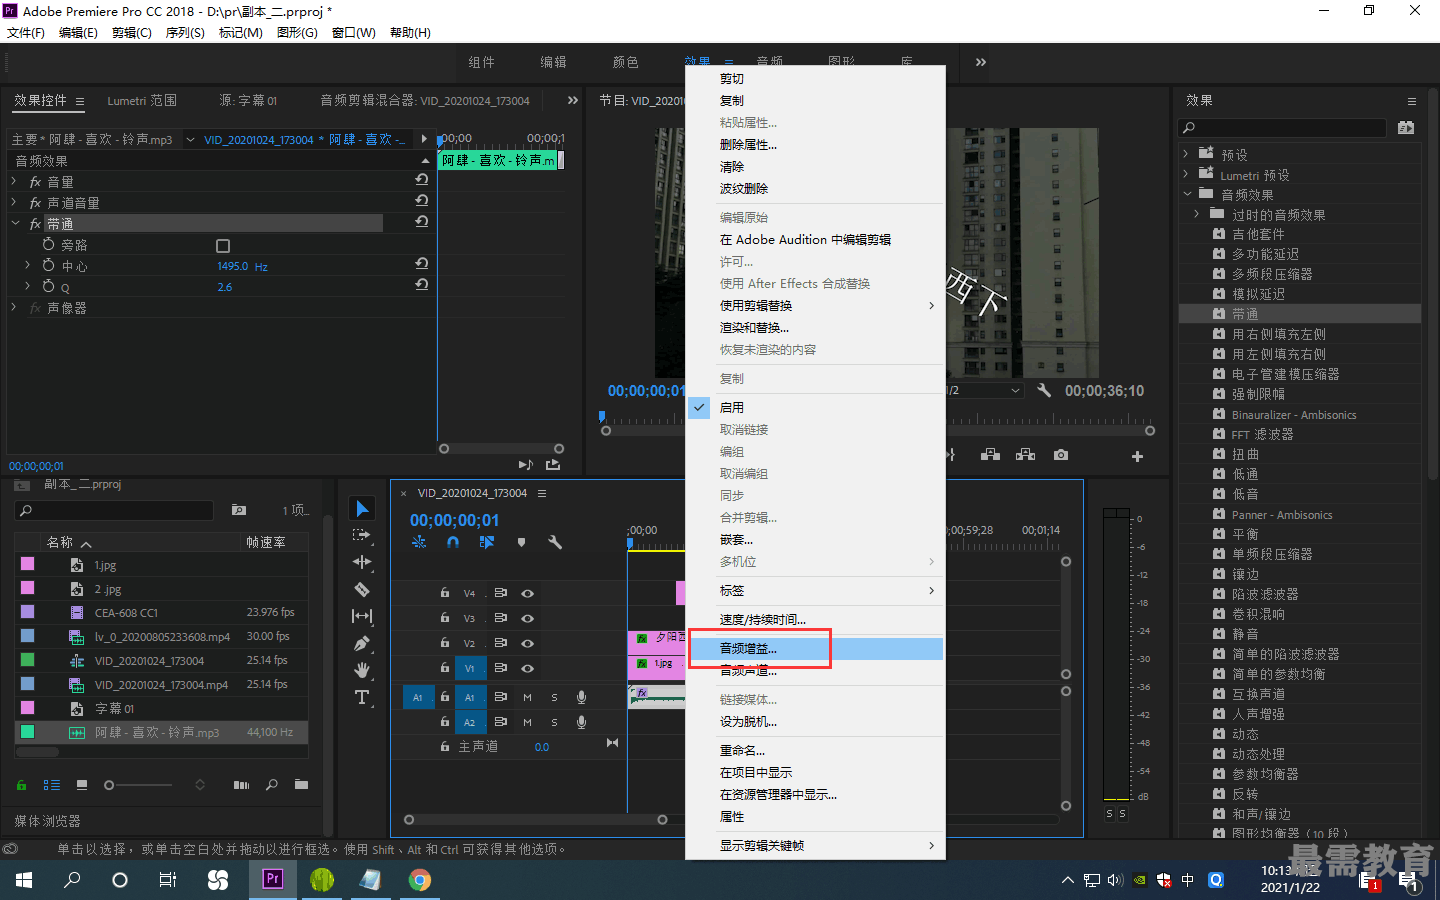Expand the 预设 folder
Image resolution: width=1440 pixels, height=900 pixels.
tap(1186, 154)
